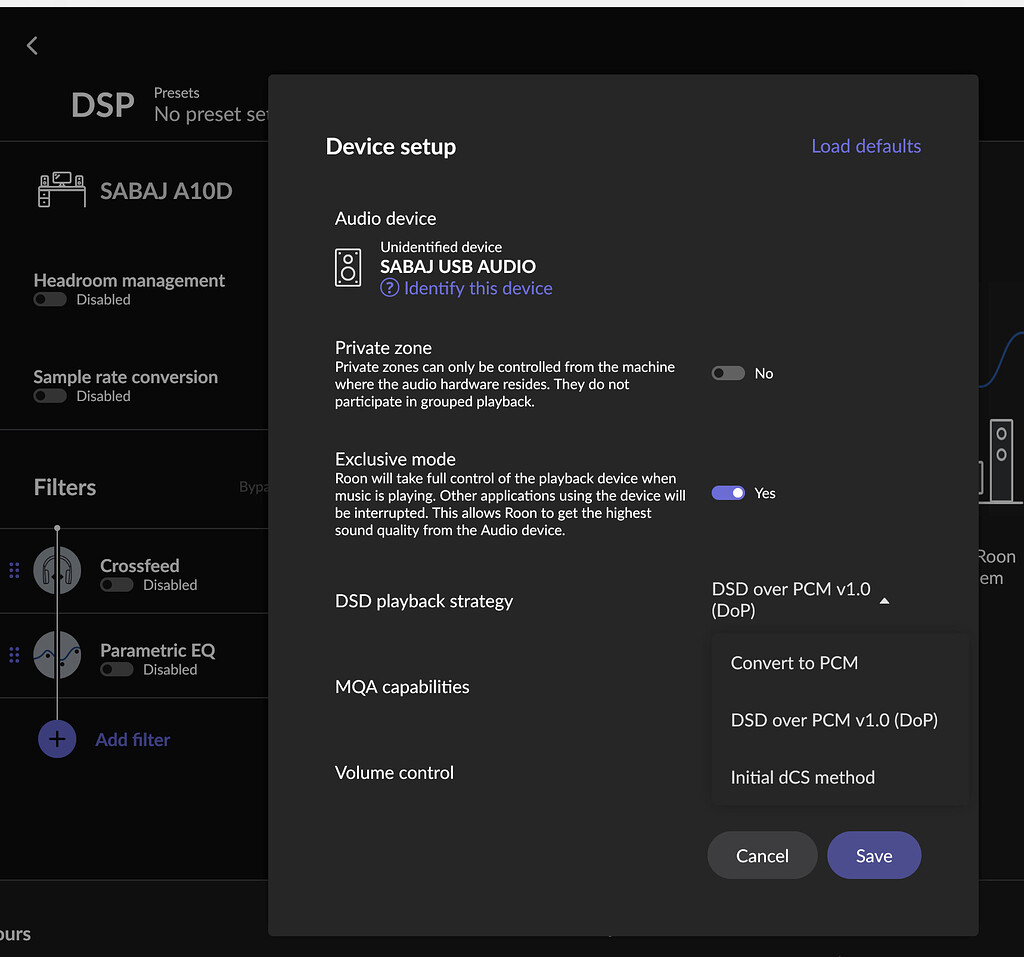Enable the Parametric EQ switch

tap(117, 670)
